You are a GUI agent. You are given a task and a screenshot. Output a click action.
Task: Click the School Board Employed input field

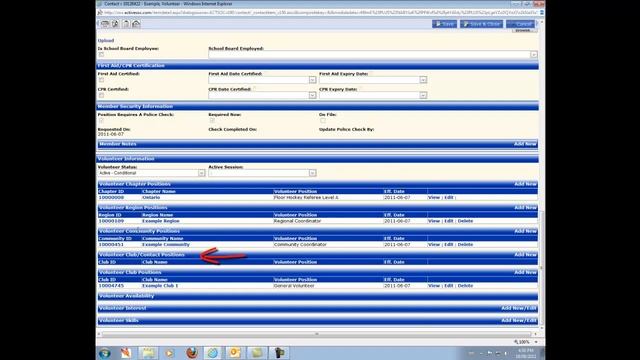[369, 55]
